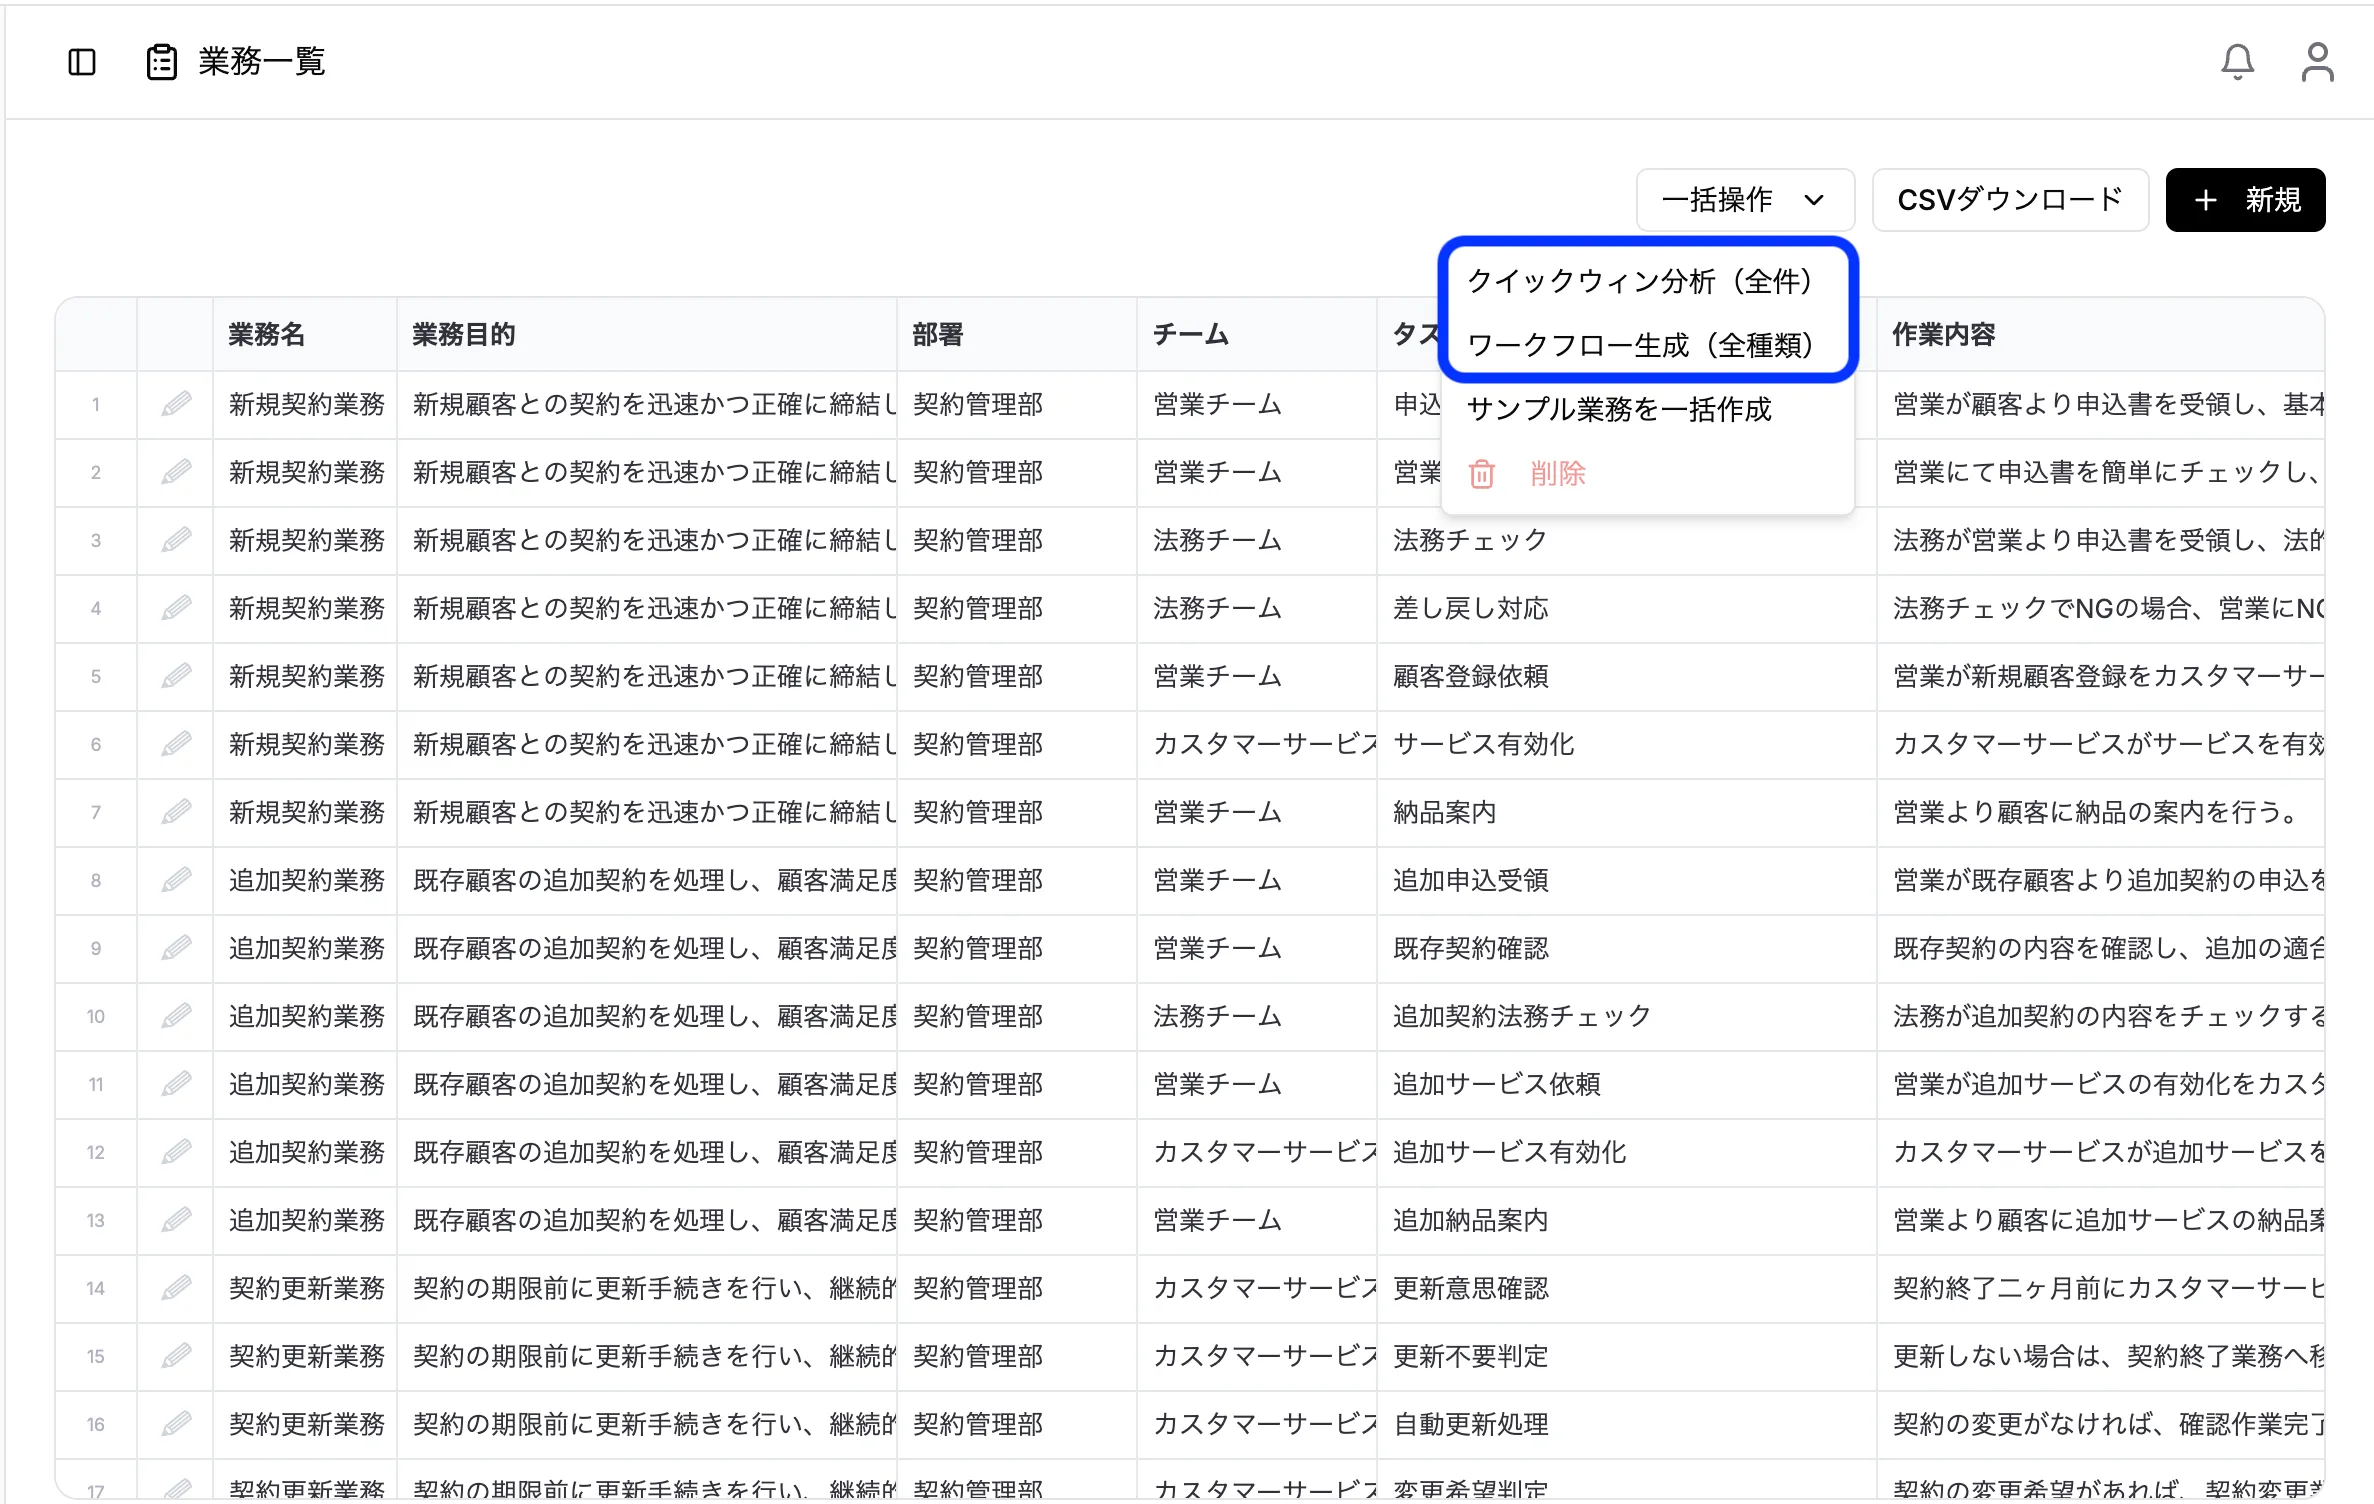Click the 法務チェック task cell
2374x1504 pixels.
[1627, 541]
